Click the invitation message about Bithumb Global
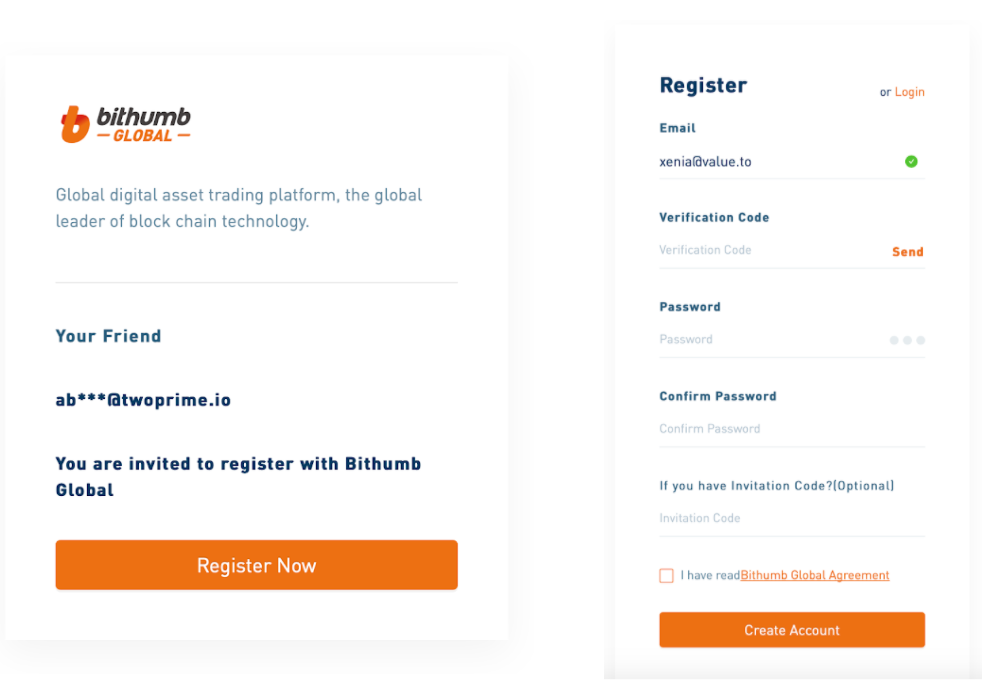 (238, 476)
